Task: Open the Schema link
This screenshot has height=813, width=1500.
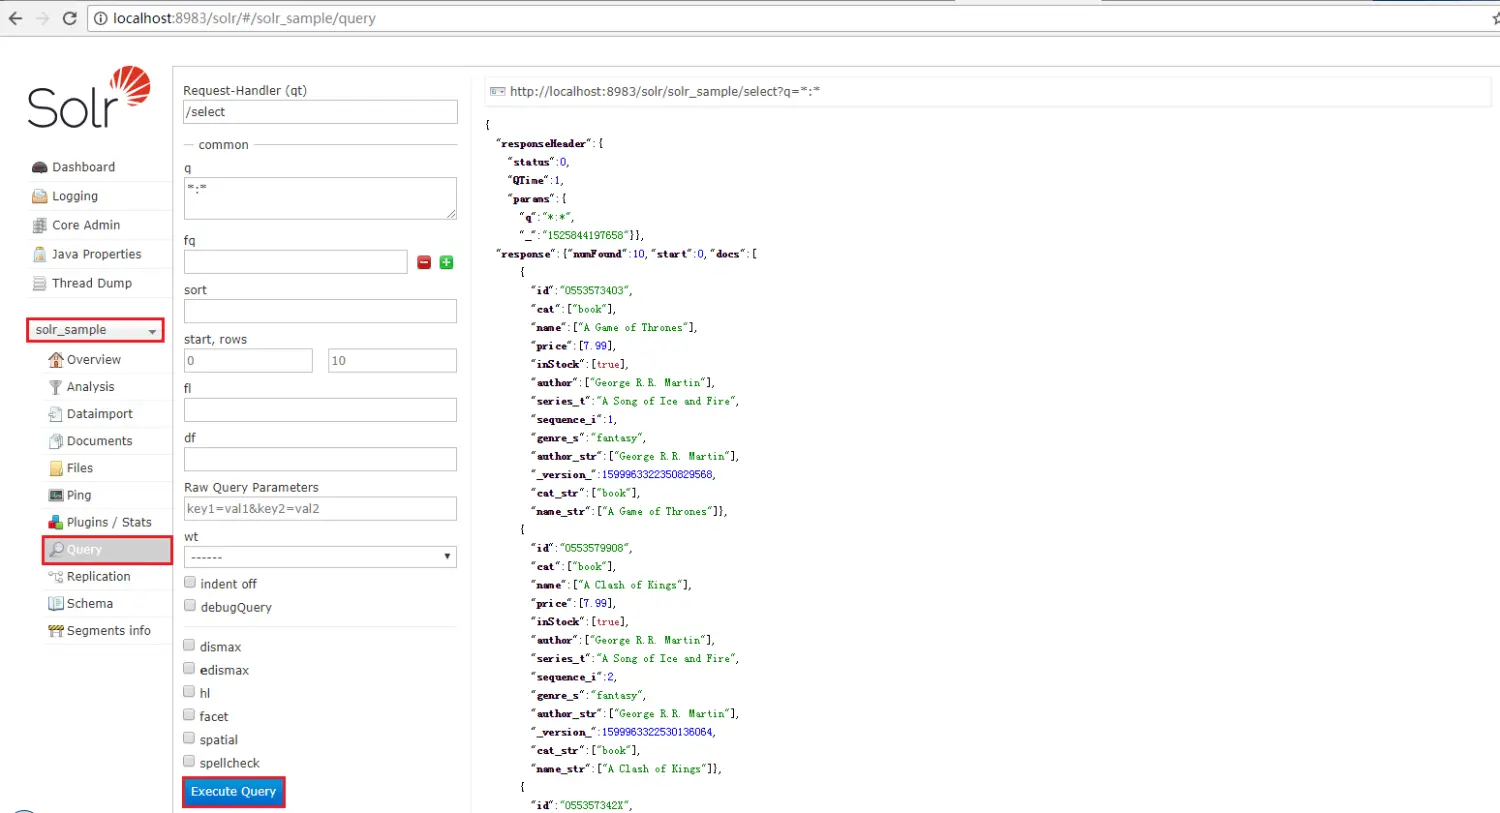Action: tap(90, 603)
